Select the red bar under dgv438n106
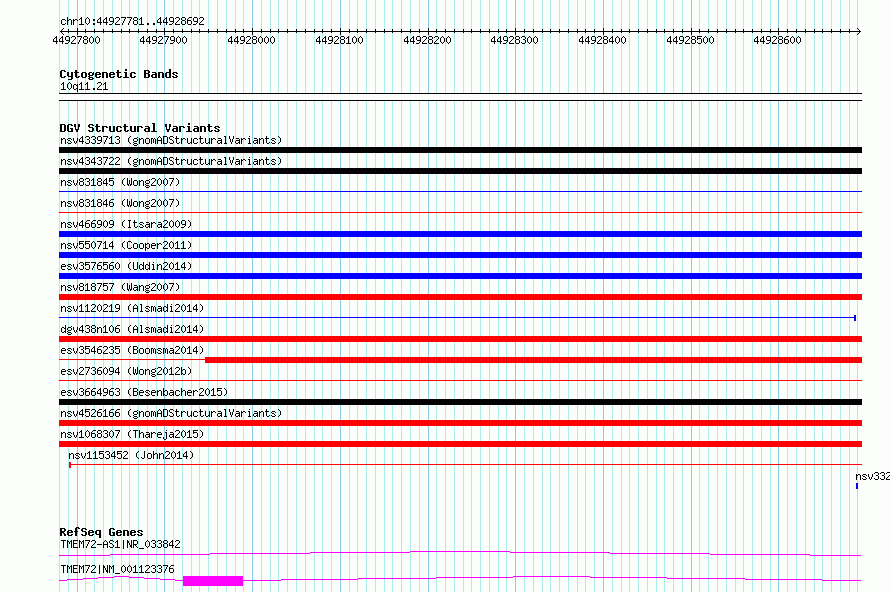The height and width of the screenshot is (592, 890). click(460, 339)
